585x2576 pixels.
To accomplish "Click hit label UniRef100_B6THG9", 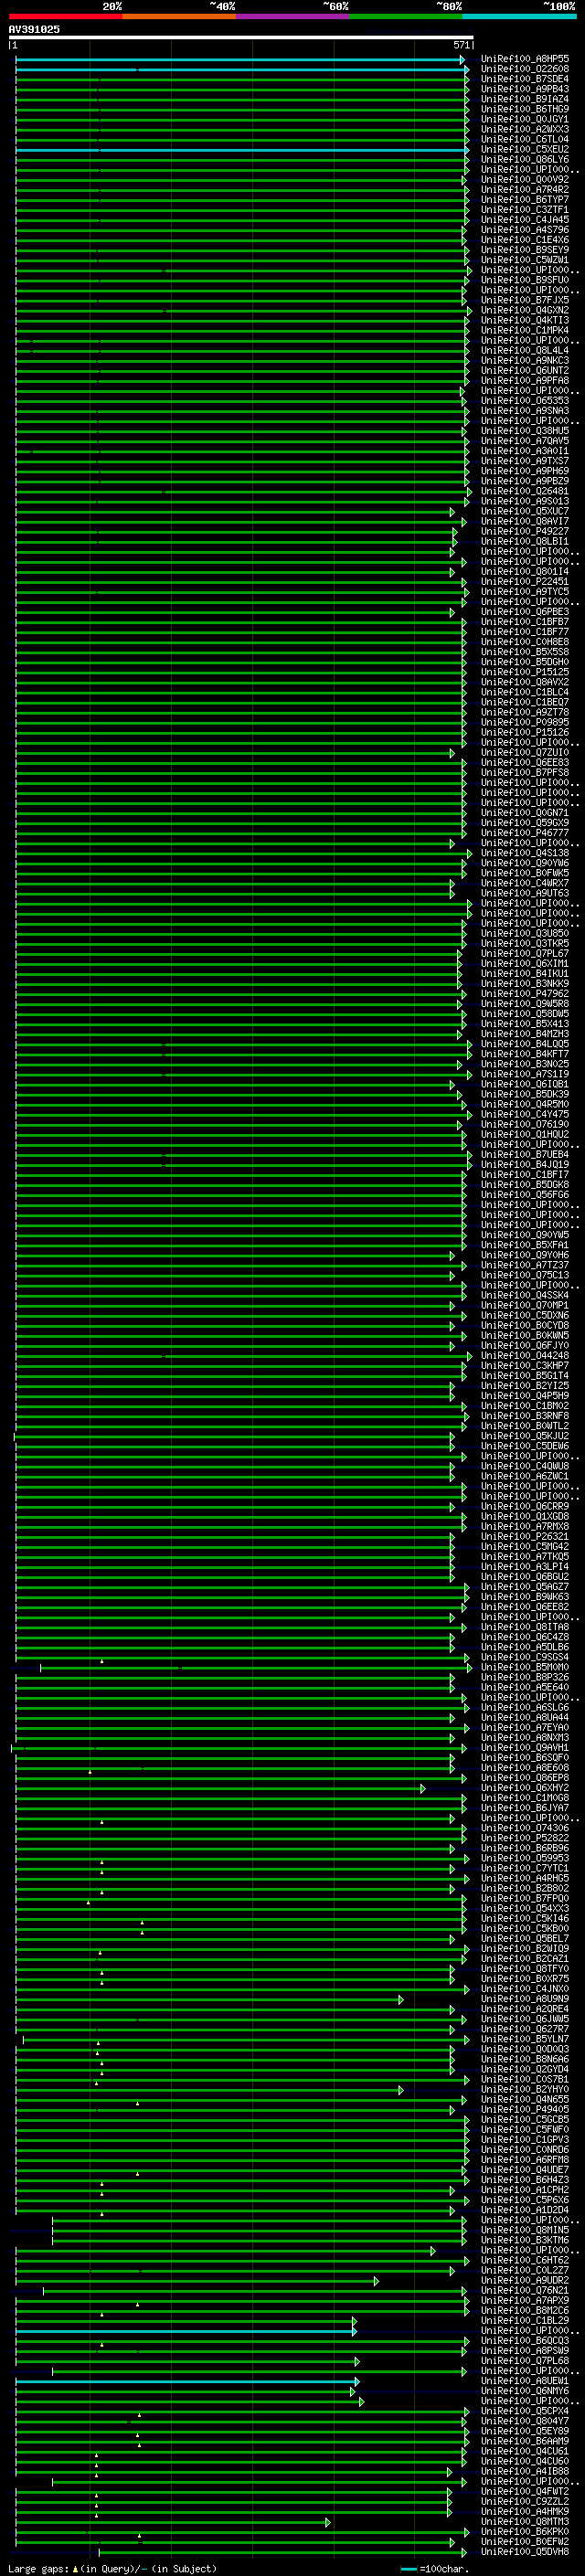I will pyautogui.click(x=525, y=109).
